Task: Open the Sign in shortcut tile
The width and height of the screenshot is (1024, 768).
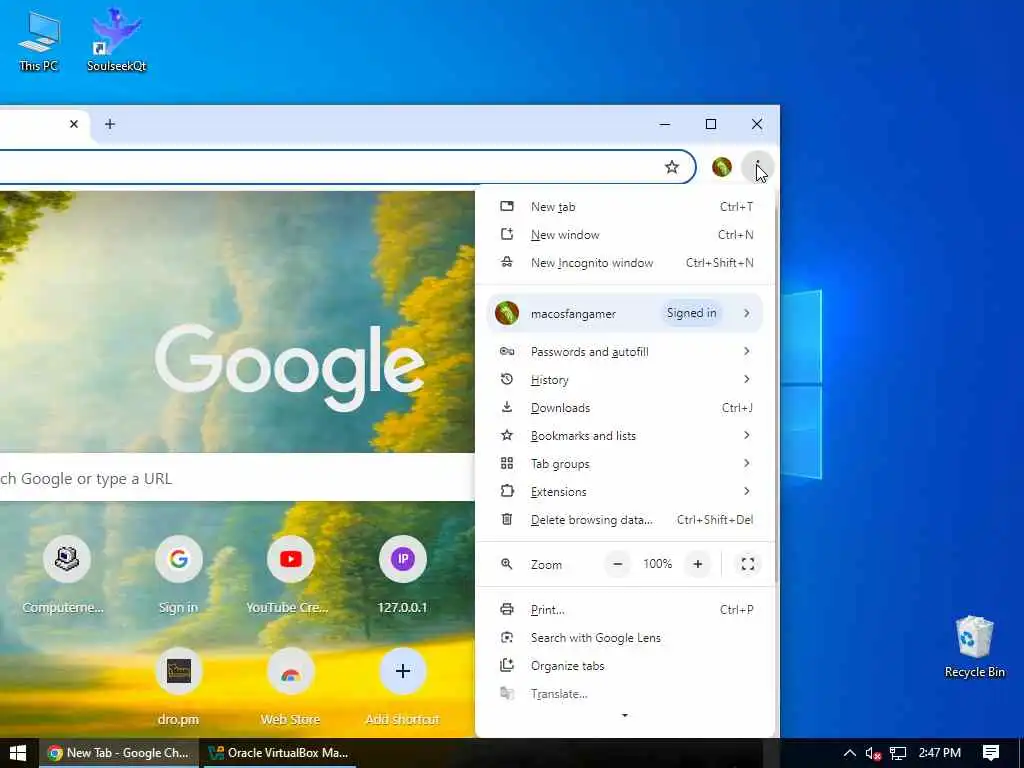Action: (x=178, y=575)
